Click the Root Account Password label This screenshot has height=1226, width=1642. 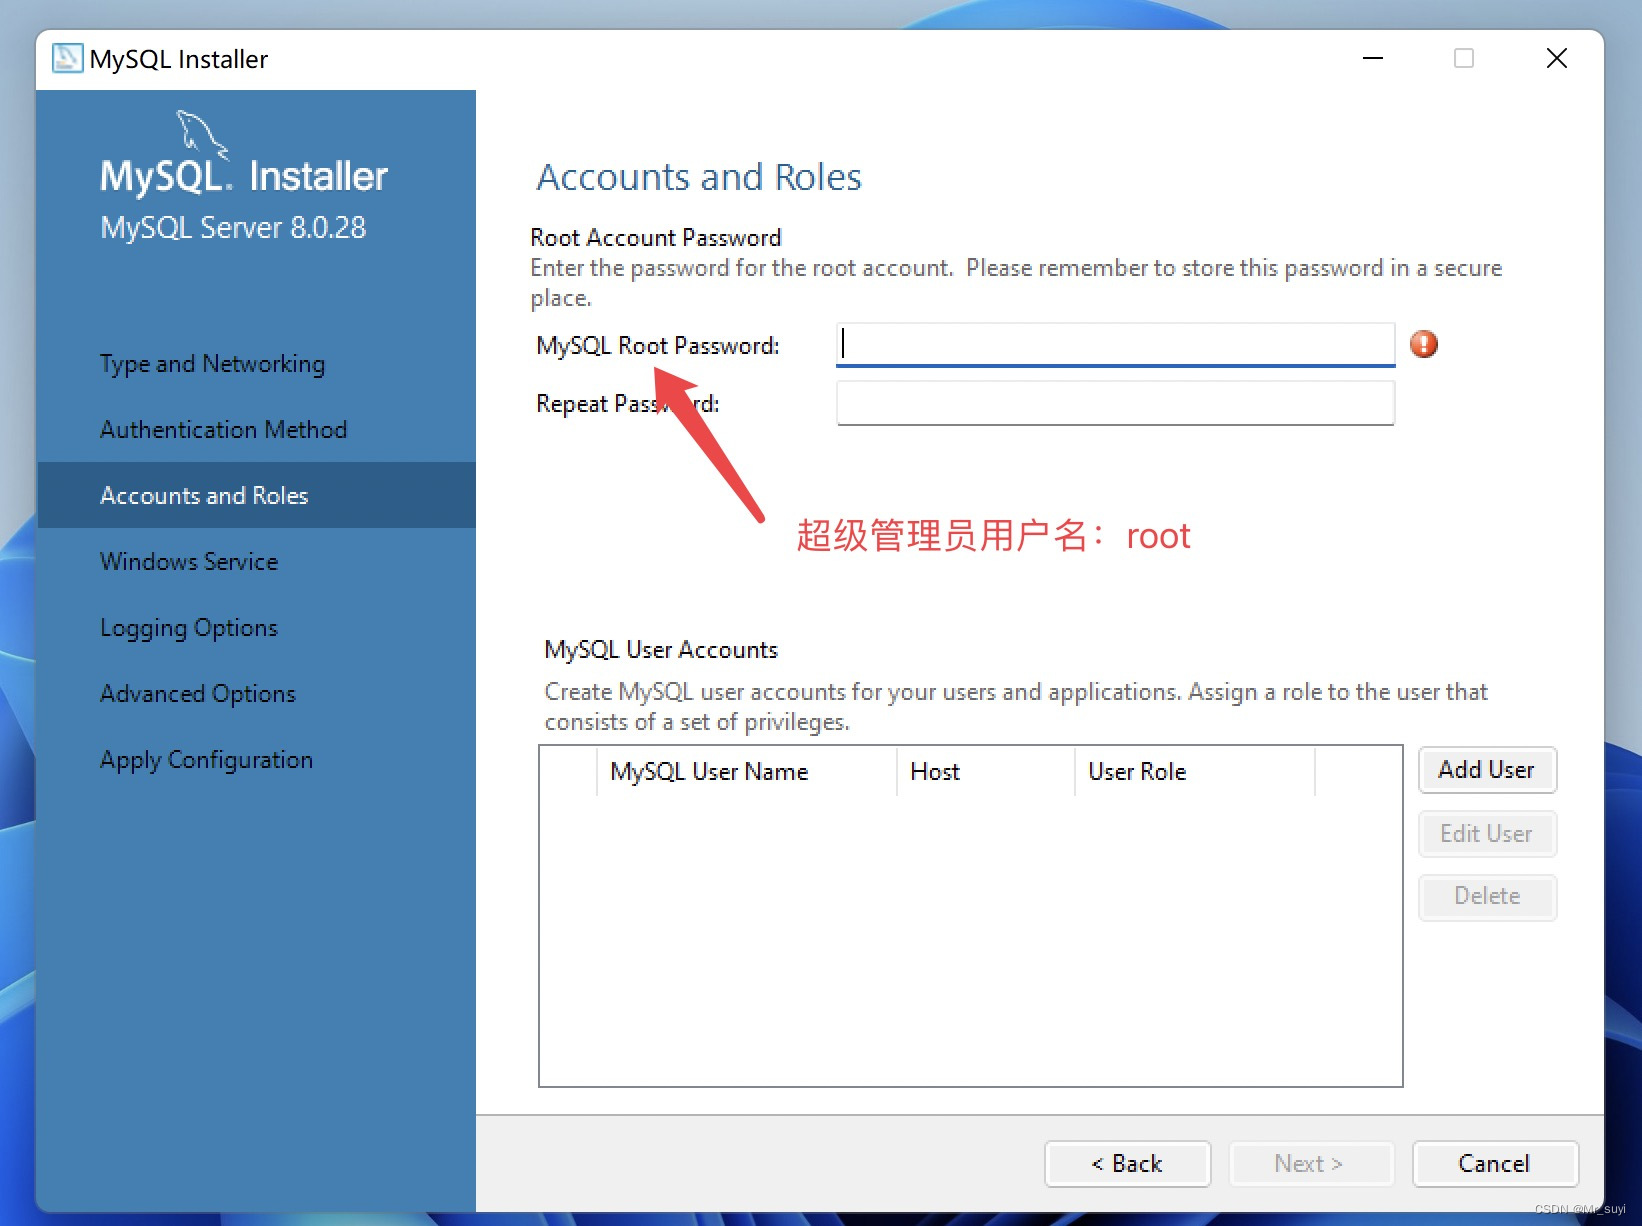point(656,238)
